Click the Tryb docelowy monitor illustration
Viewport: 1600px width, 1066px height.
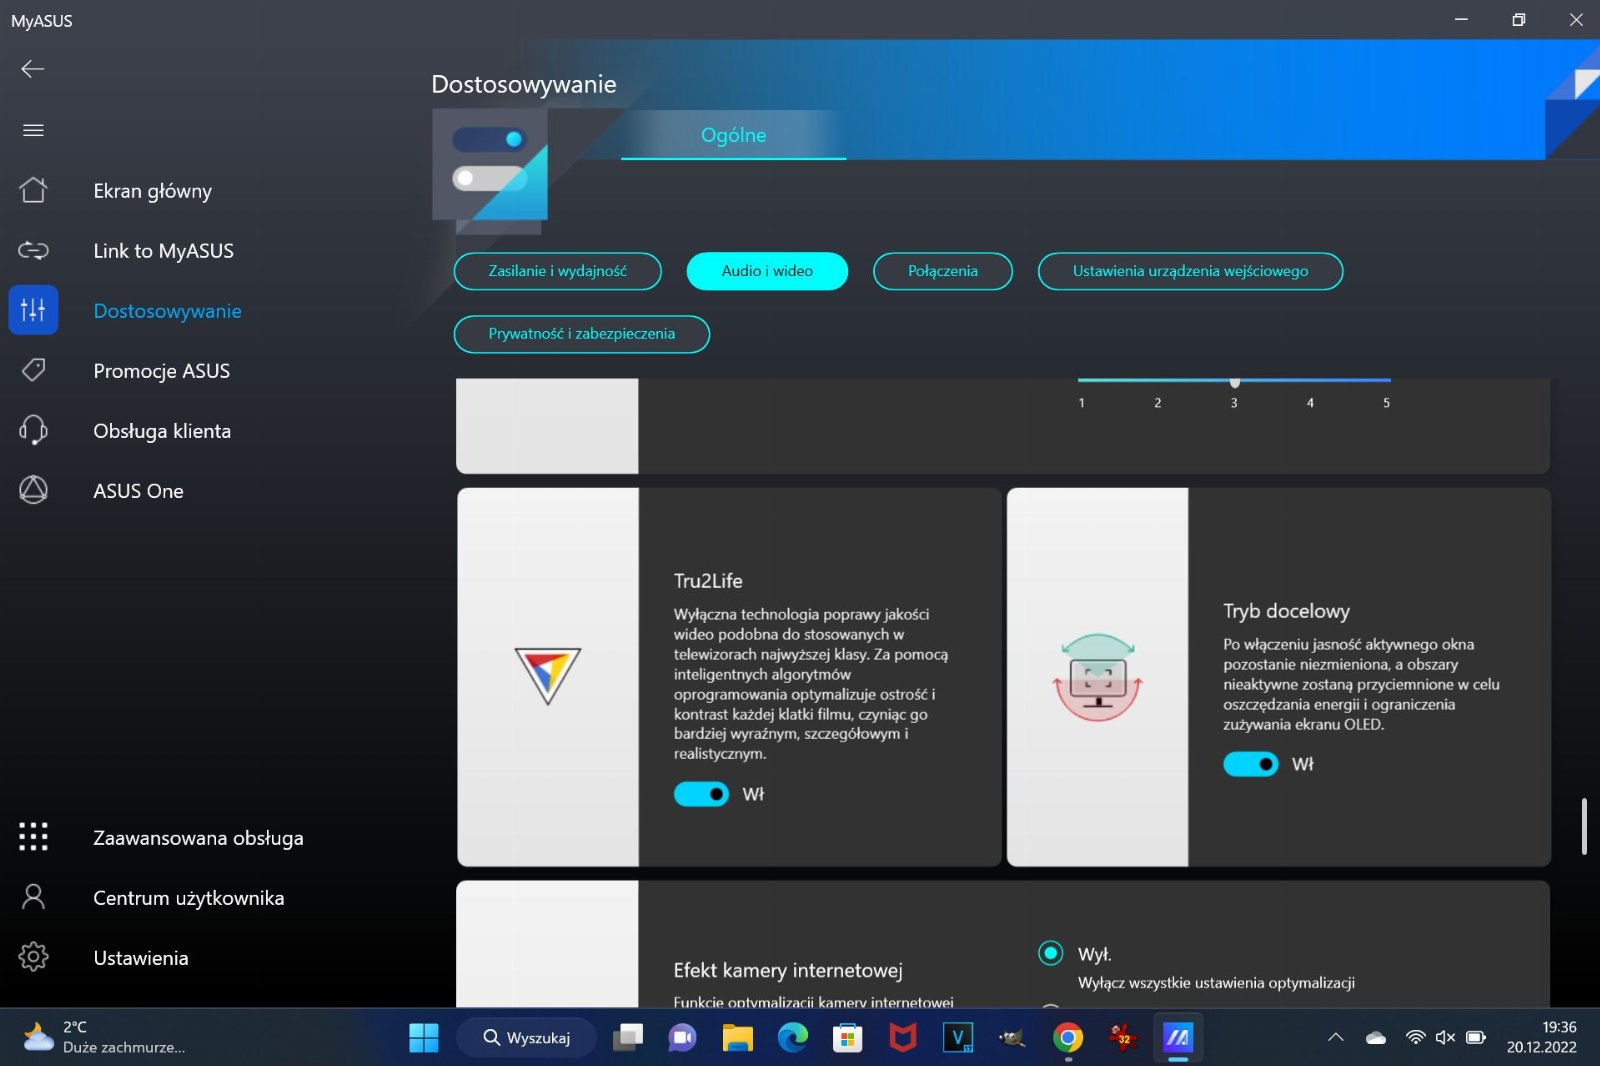pyautogui.click(x=1097, y=677)
